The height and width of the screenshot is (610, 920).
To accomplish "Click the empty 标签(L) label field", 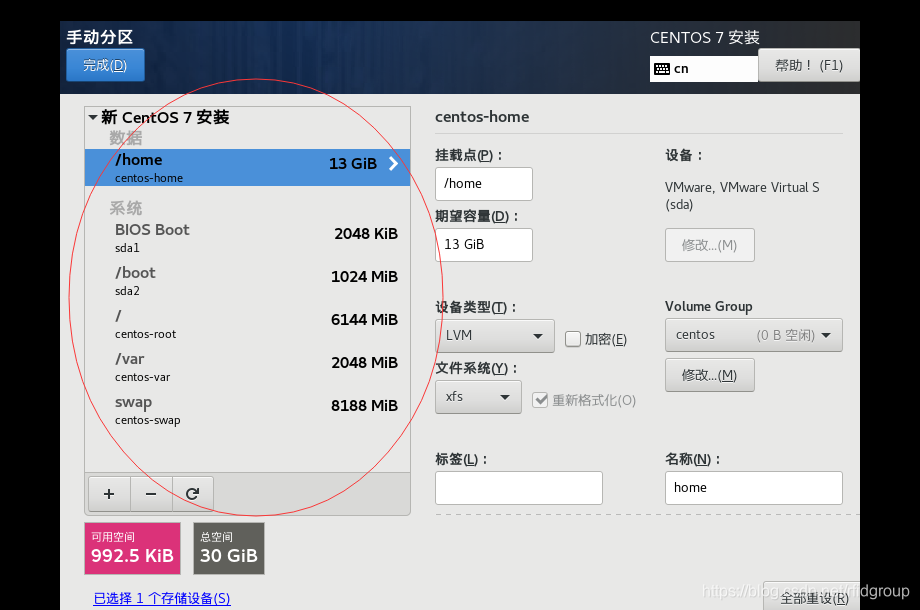I will tap(519, 488).
